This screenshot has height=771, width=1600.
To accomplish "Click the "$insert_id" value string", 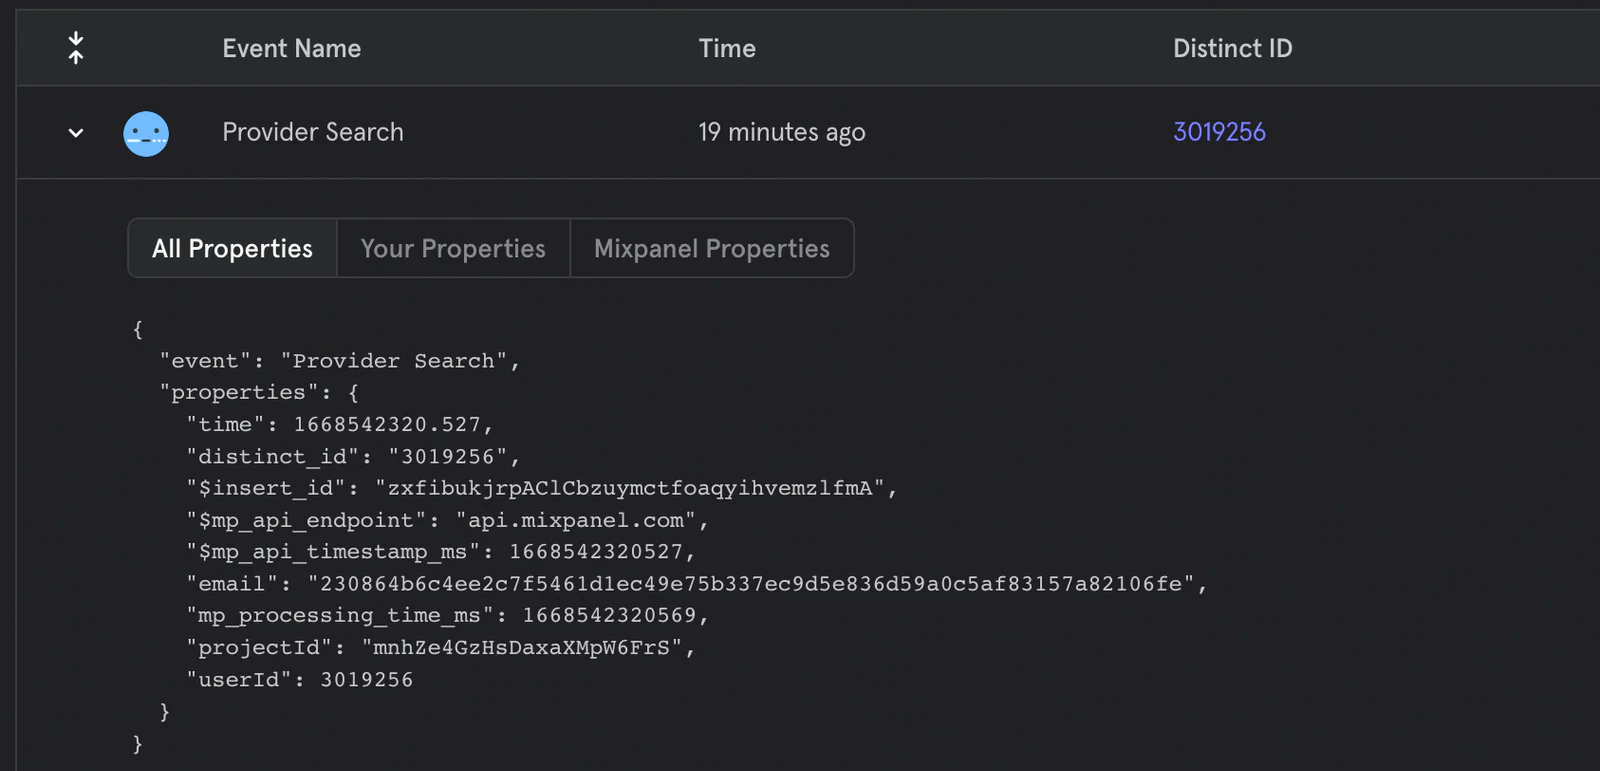I will tap(630, 489).
